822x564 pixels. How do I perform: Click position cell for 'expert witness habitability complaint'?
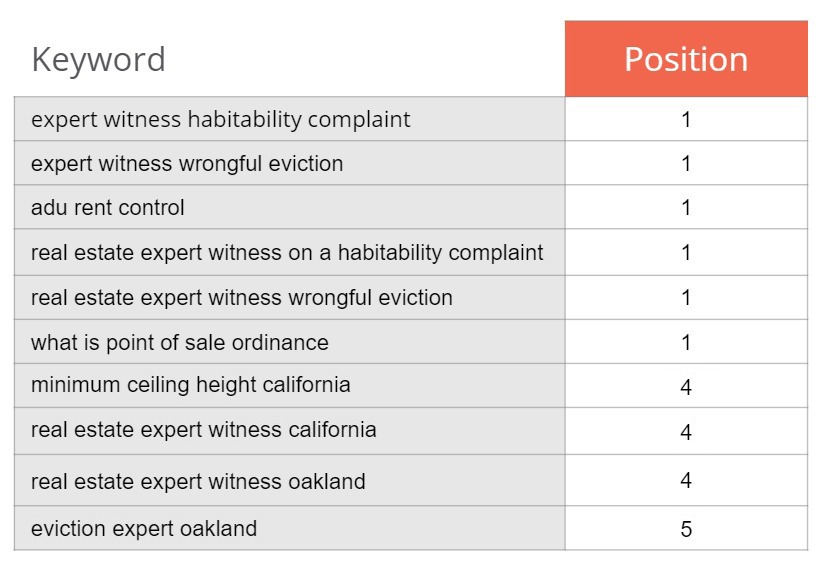(x=686, y=119)
